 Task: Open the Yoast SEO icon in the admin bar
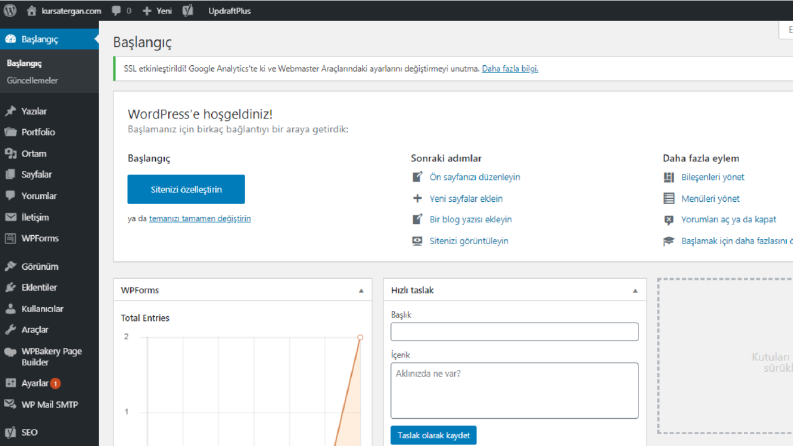pos(188,11)
